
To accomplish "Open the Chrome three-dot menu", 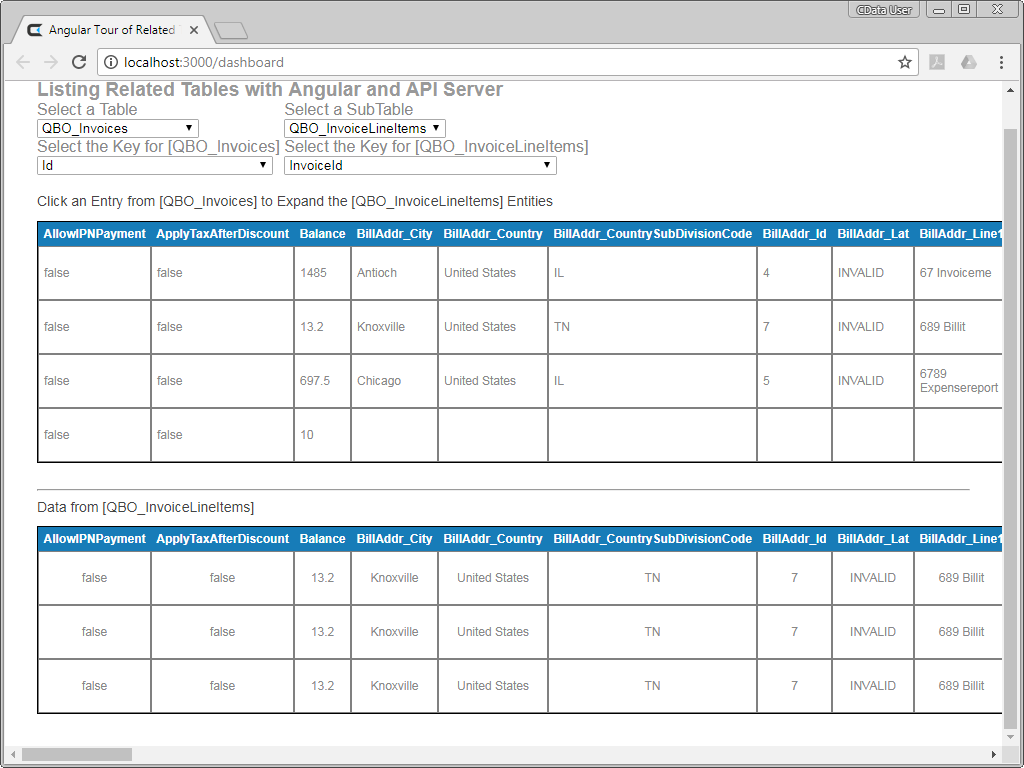I will (x=1001, y=62).
